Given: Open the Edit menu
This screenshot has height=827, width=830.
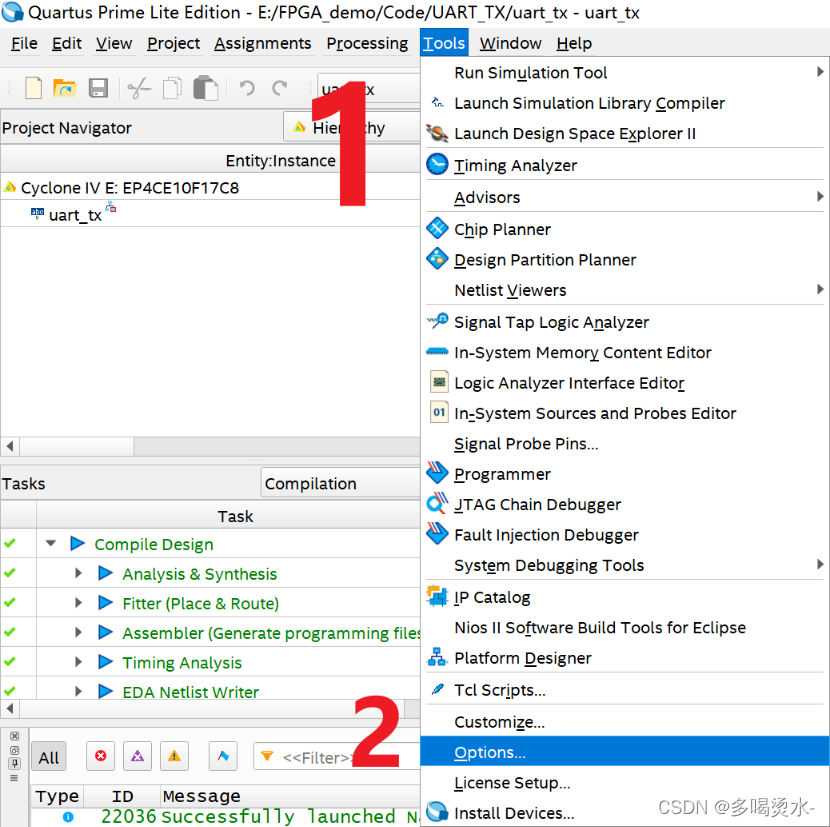Looking at the screenshot, I should pos(67,43).
